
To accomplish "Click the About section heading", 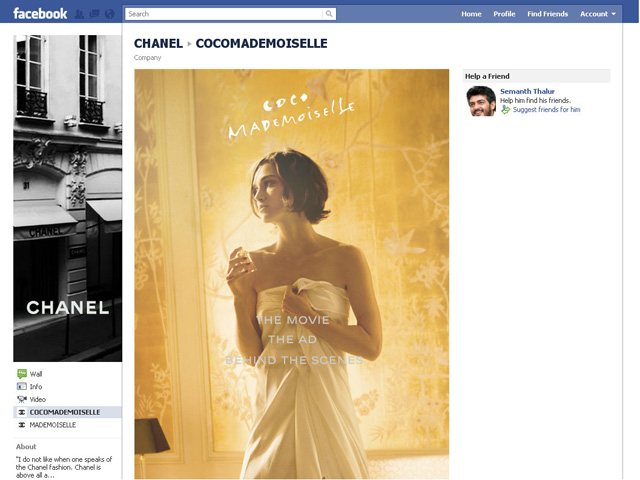I will [x=26, y=447].
